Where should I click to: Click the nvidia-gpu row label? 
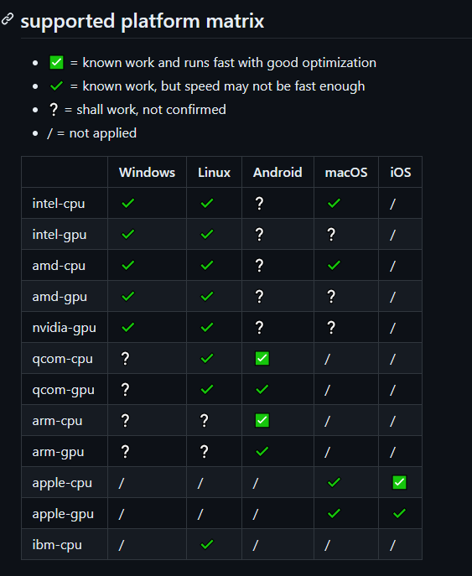pyautogui.click(x=64, y=327)
